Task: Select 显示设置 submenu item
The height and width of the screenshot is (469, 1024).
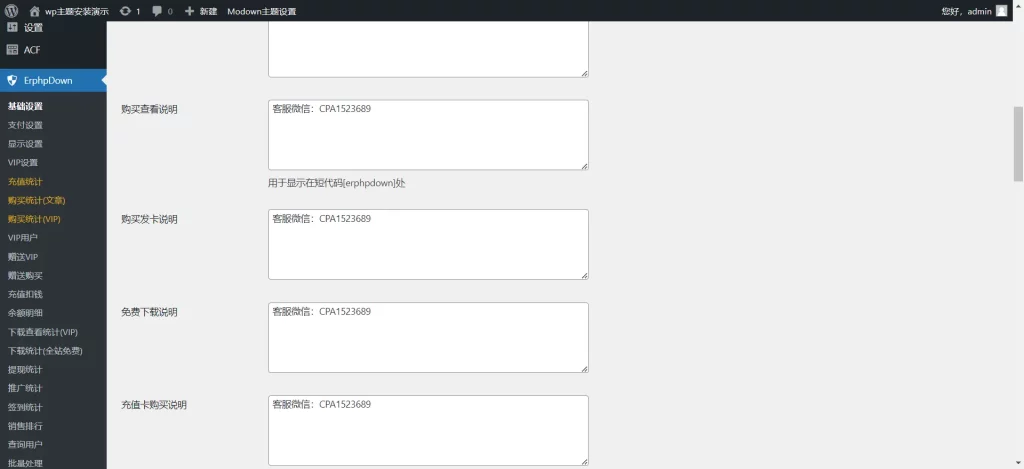Action: (25, 144)
